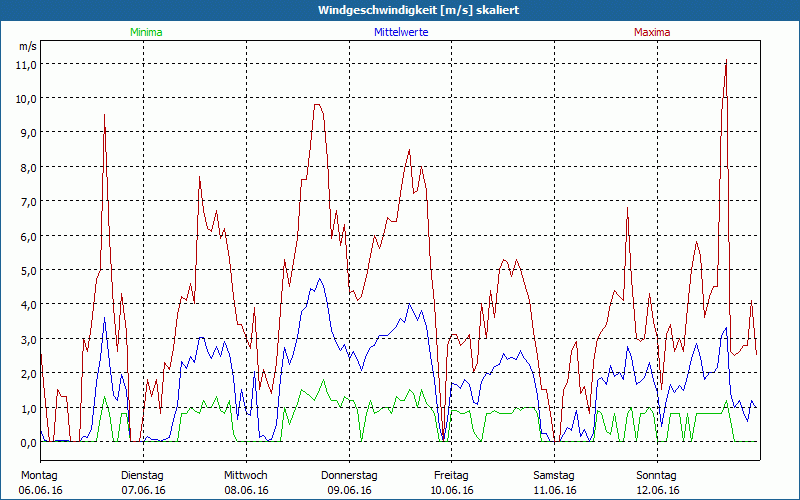This screenshot has height=500, width=800.
Task: Click the 3,0 axis value
Action: [x=28, y=339]
